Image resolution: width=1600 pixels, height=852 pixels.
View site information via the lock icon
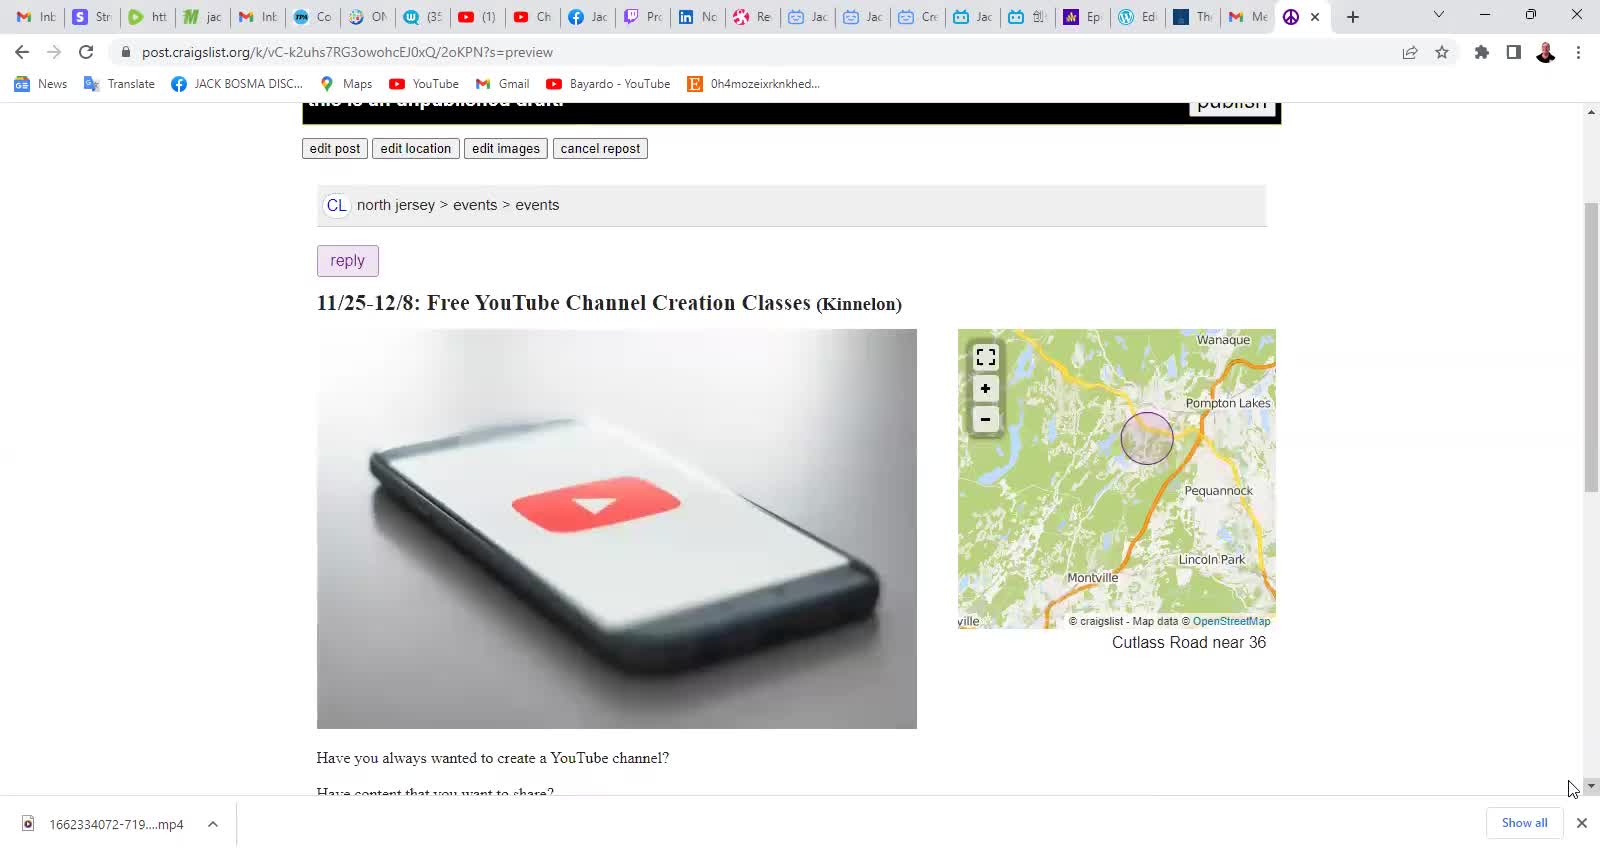point(126,52)
